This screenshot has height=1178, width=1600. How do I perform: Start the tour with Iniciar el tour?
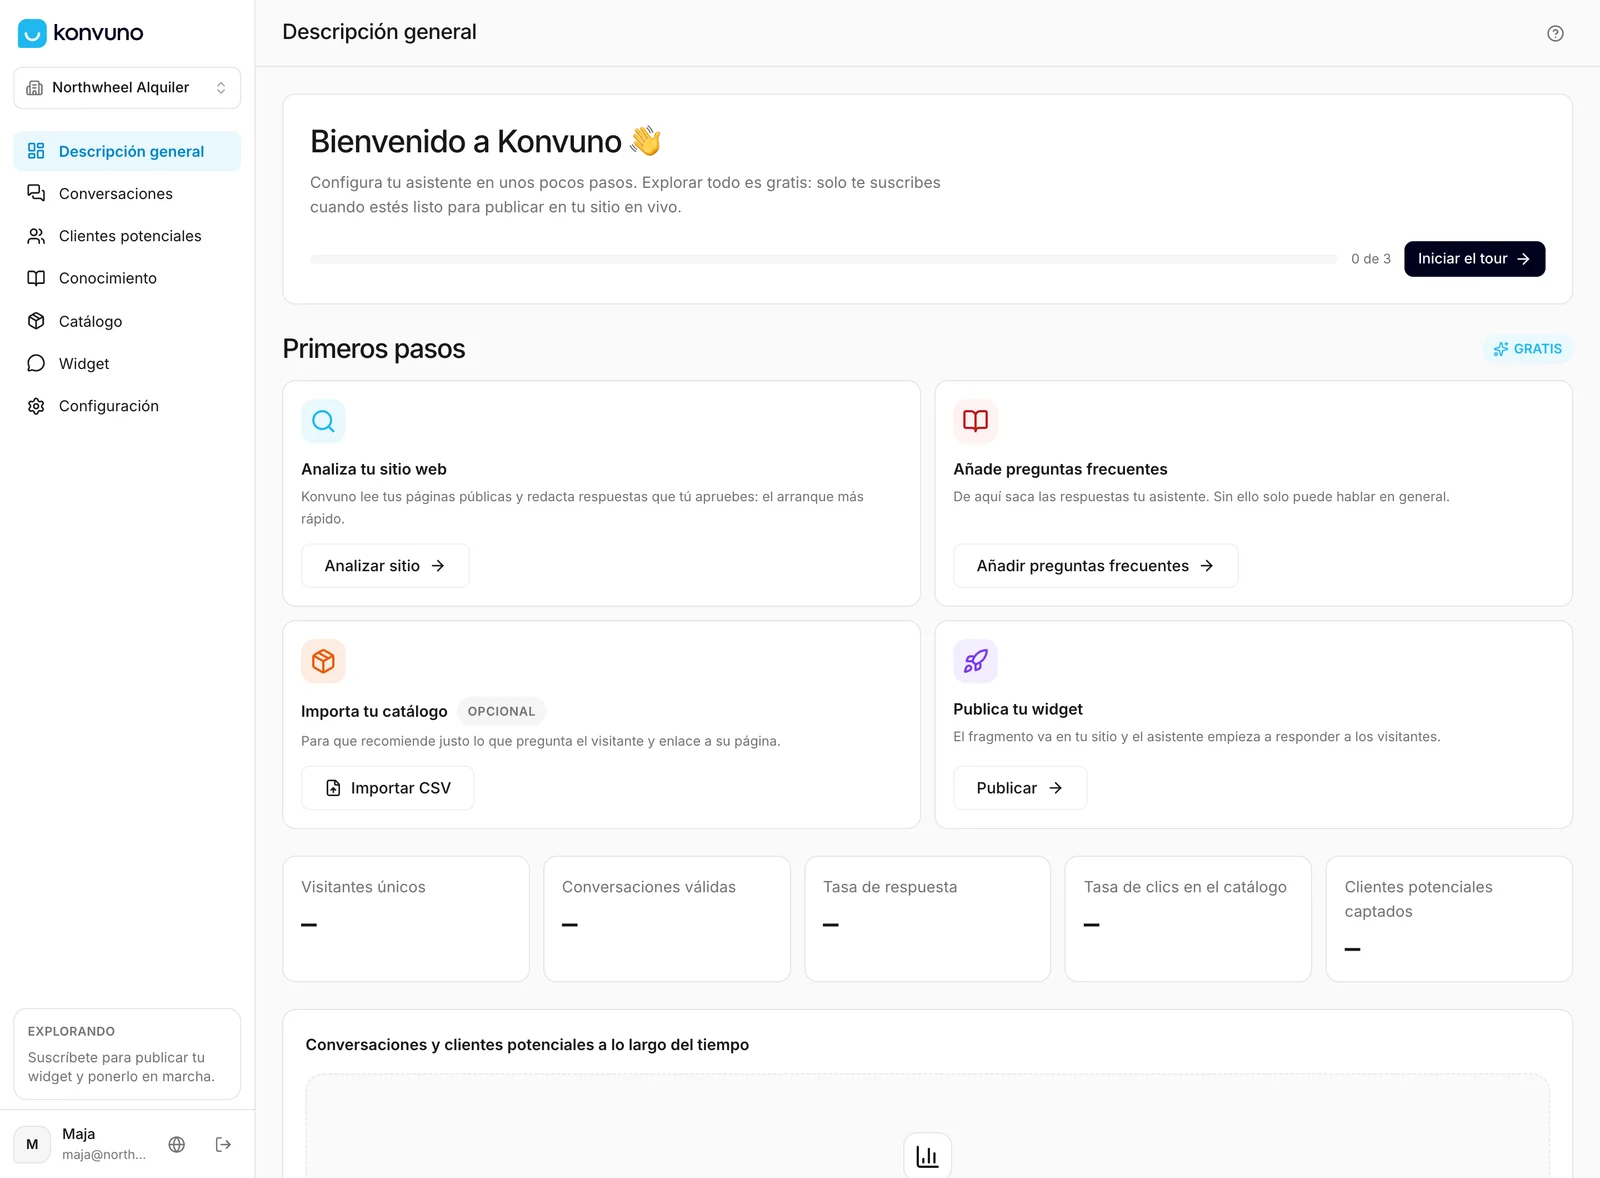coord(1474,259)
